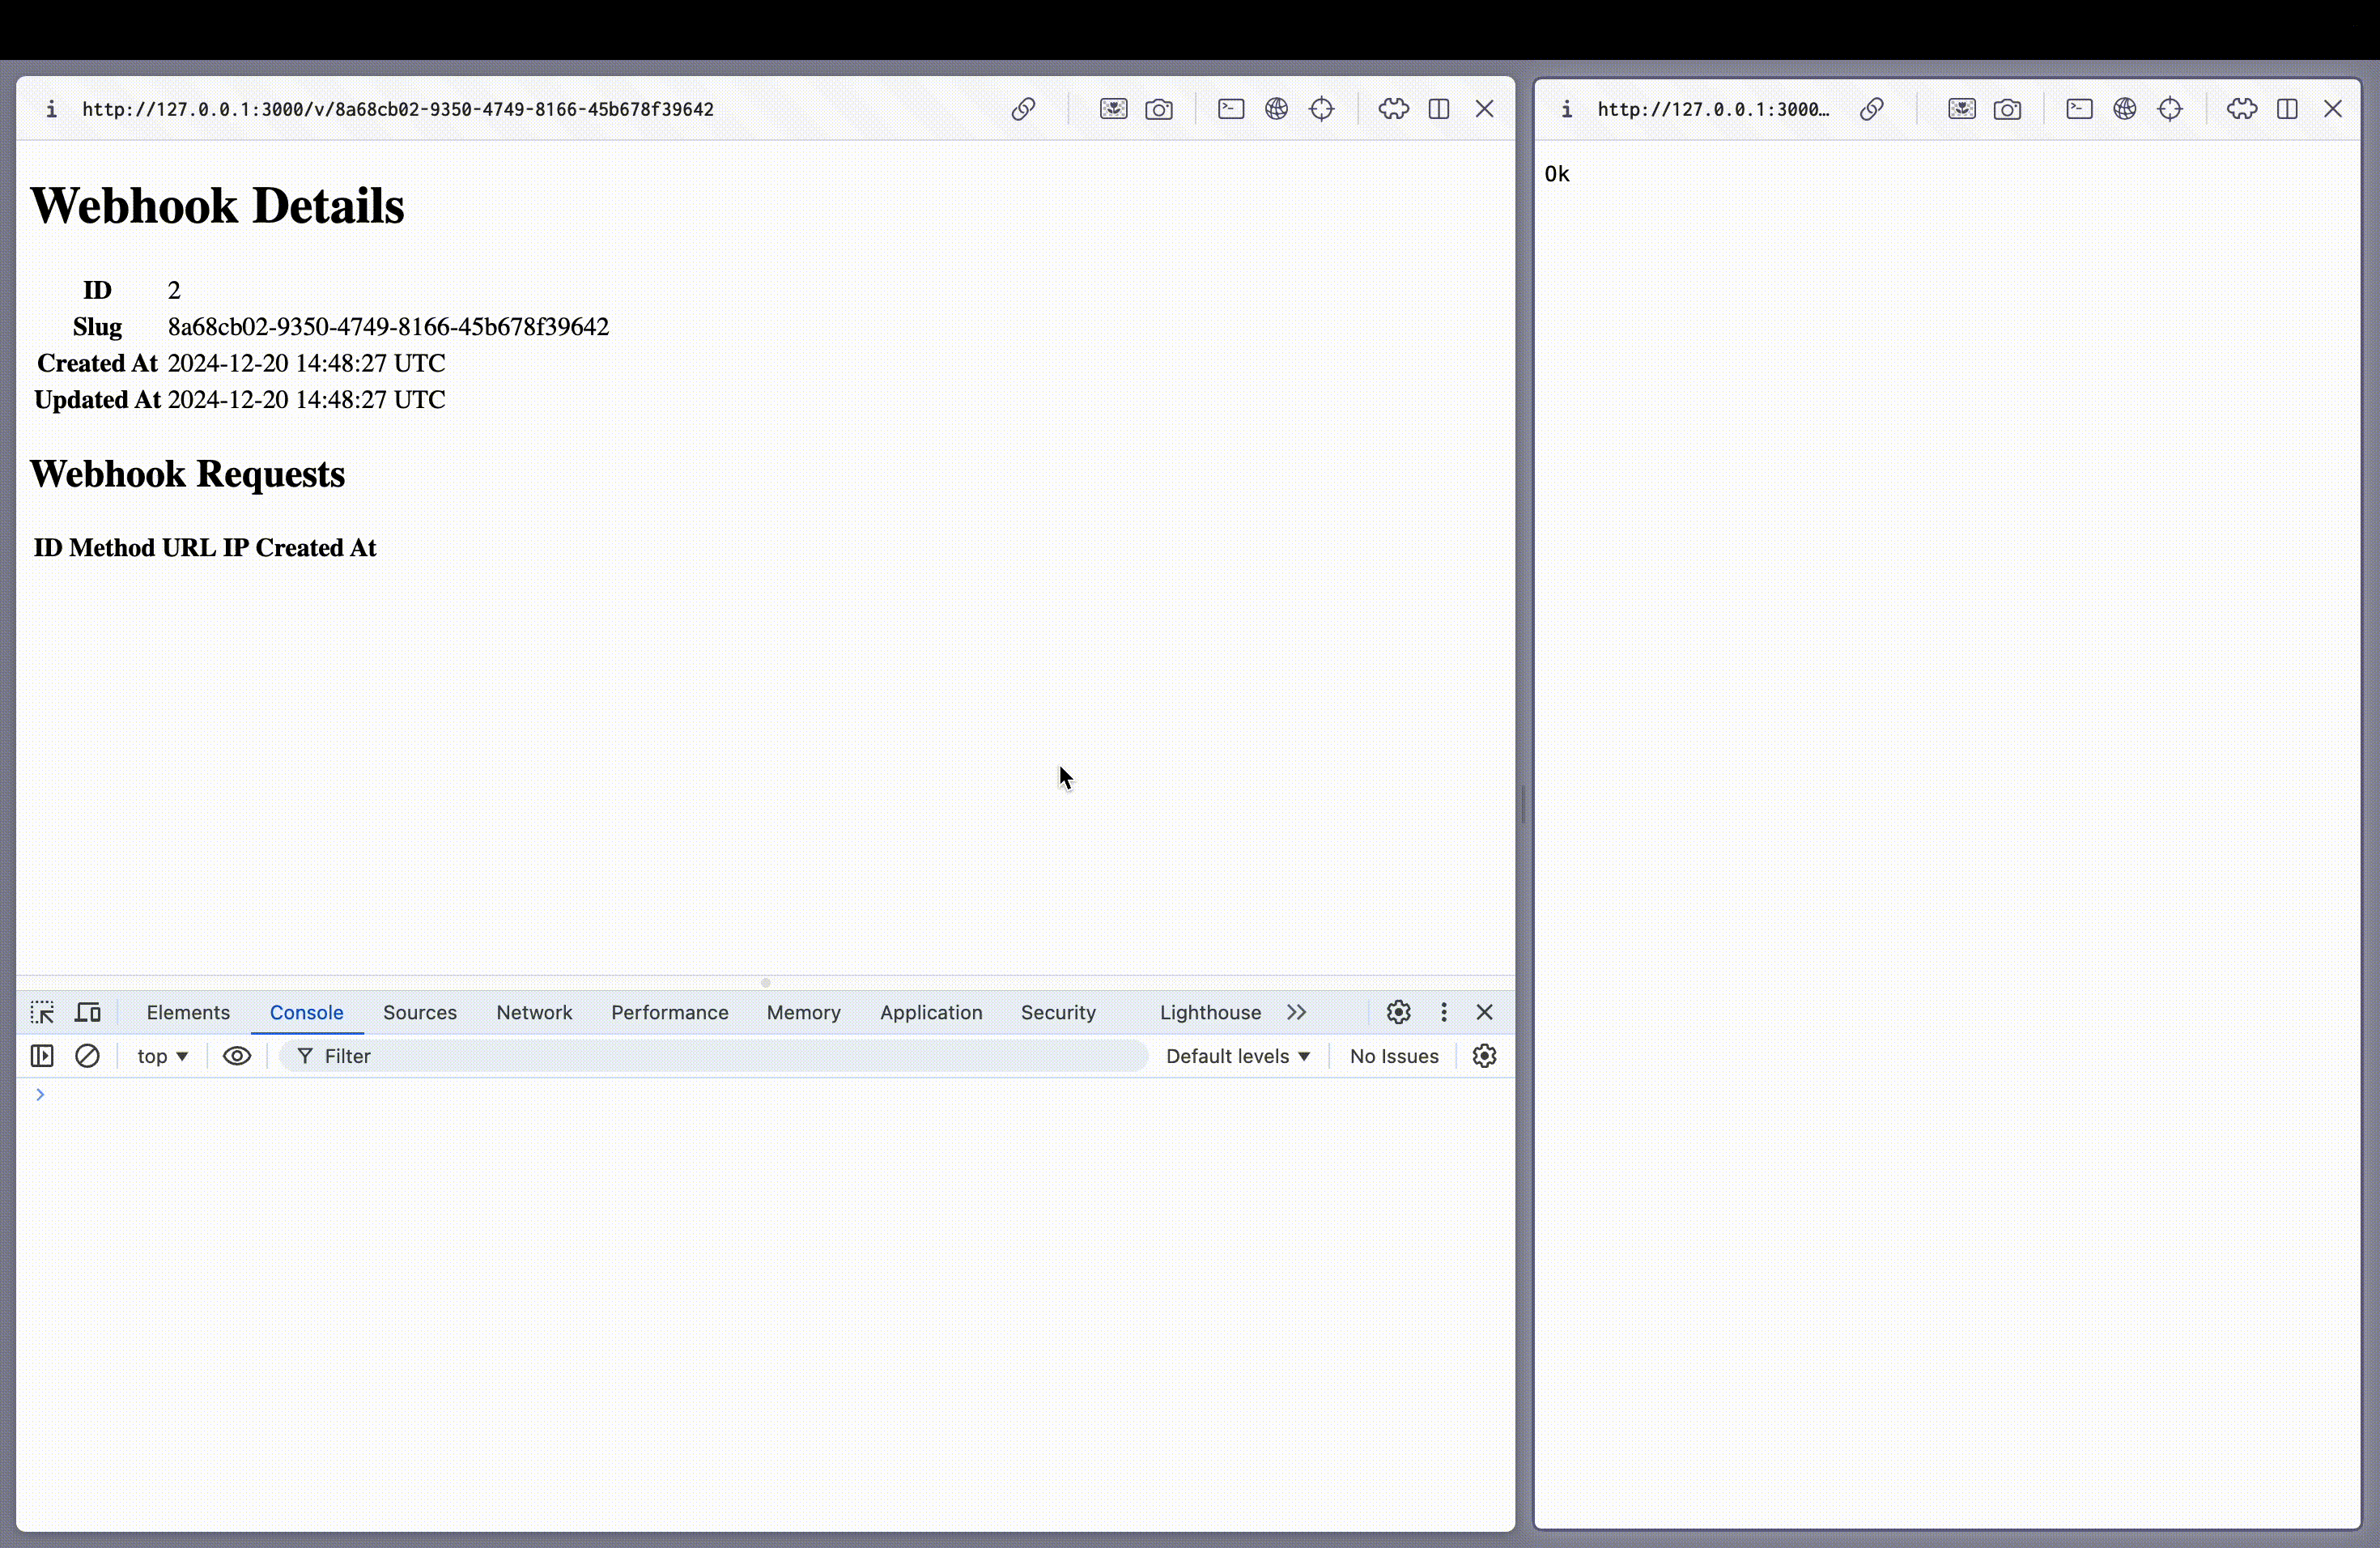Image resolution: width=2380 pixels, height=1548 pixels.
Task: Click the Webhook Requests heading
Action: pyautogui.click(x=187, y=474)
